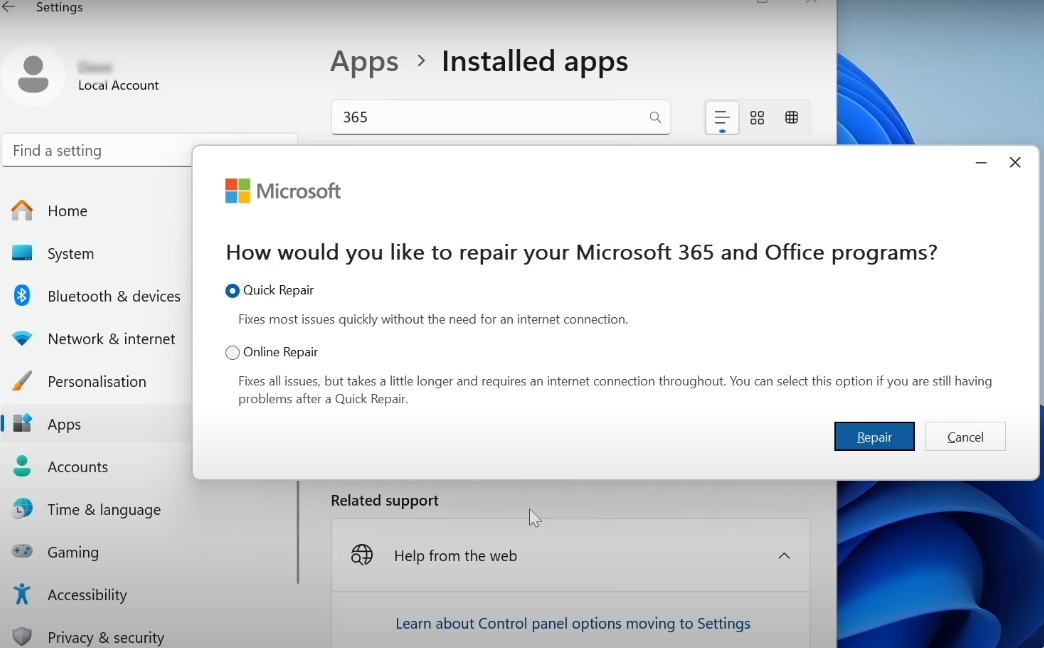
Task: Click the Time & language globe clock icon
Action: 22,509
